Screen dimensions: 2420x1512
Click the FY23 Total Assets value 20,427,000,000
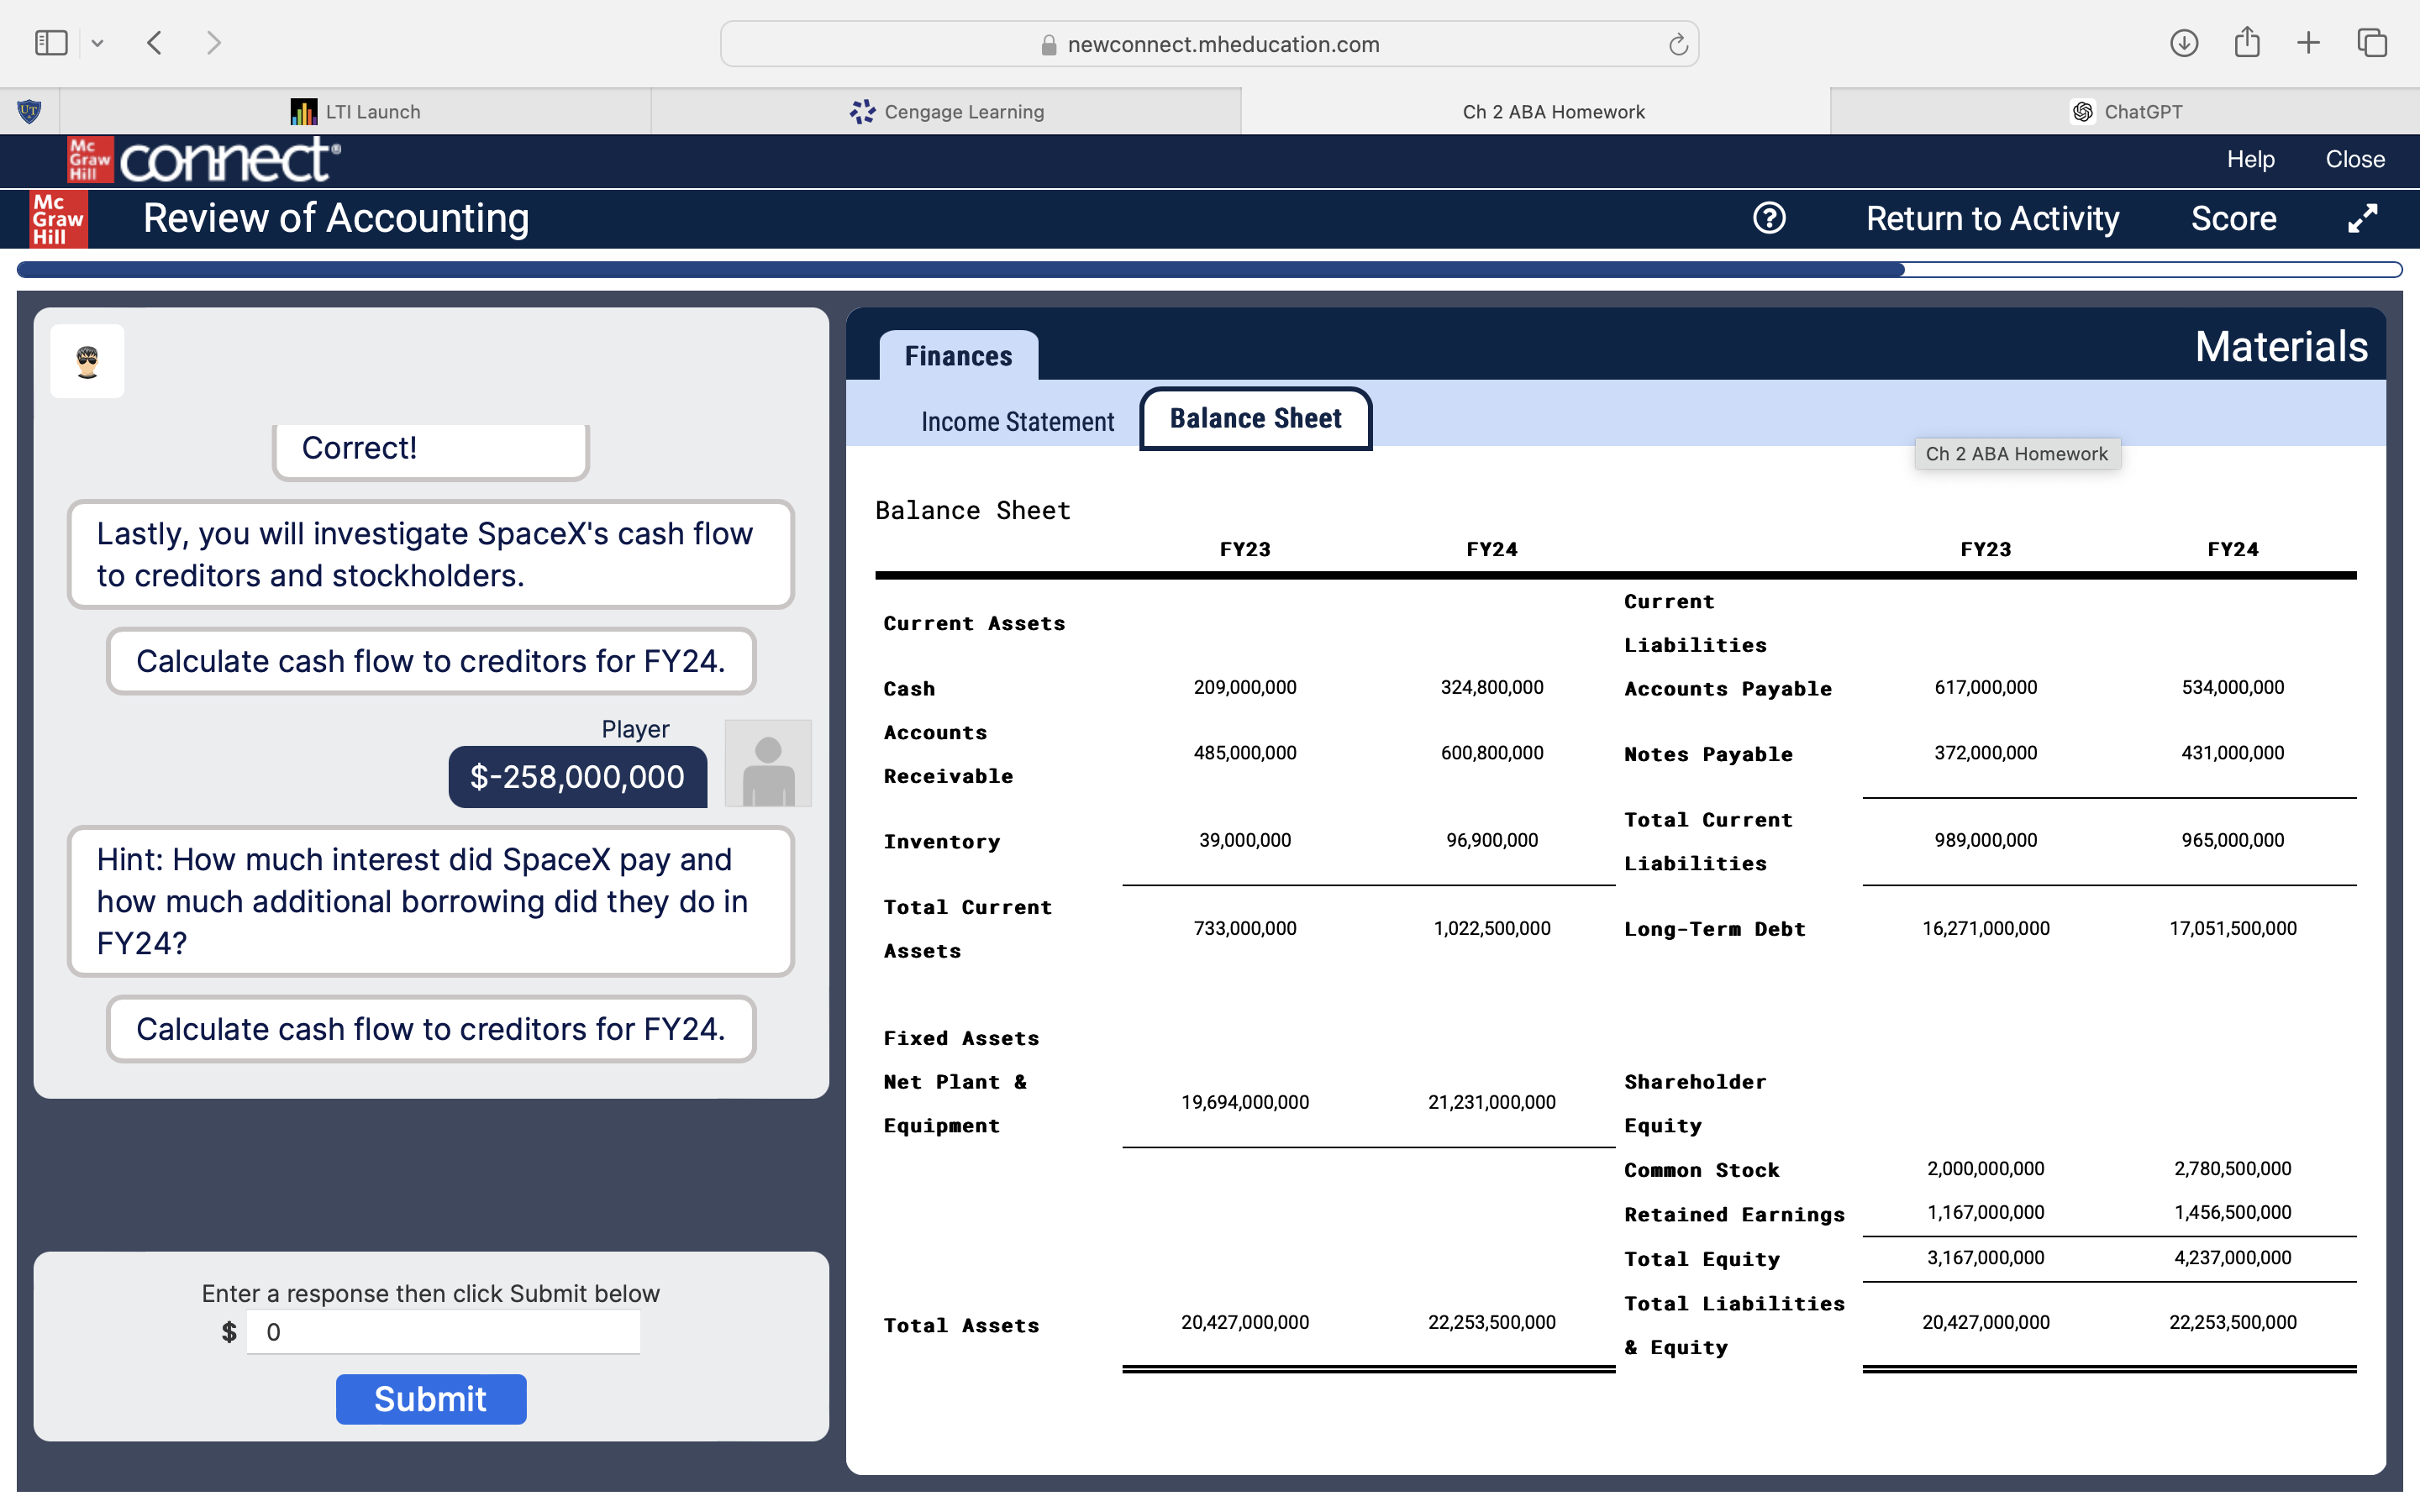pyautogui.click(x=1244, y=1322)
